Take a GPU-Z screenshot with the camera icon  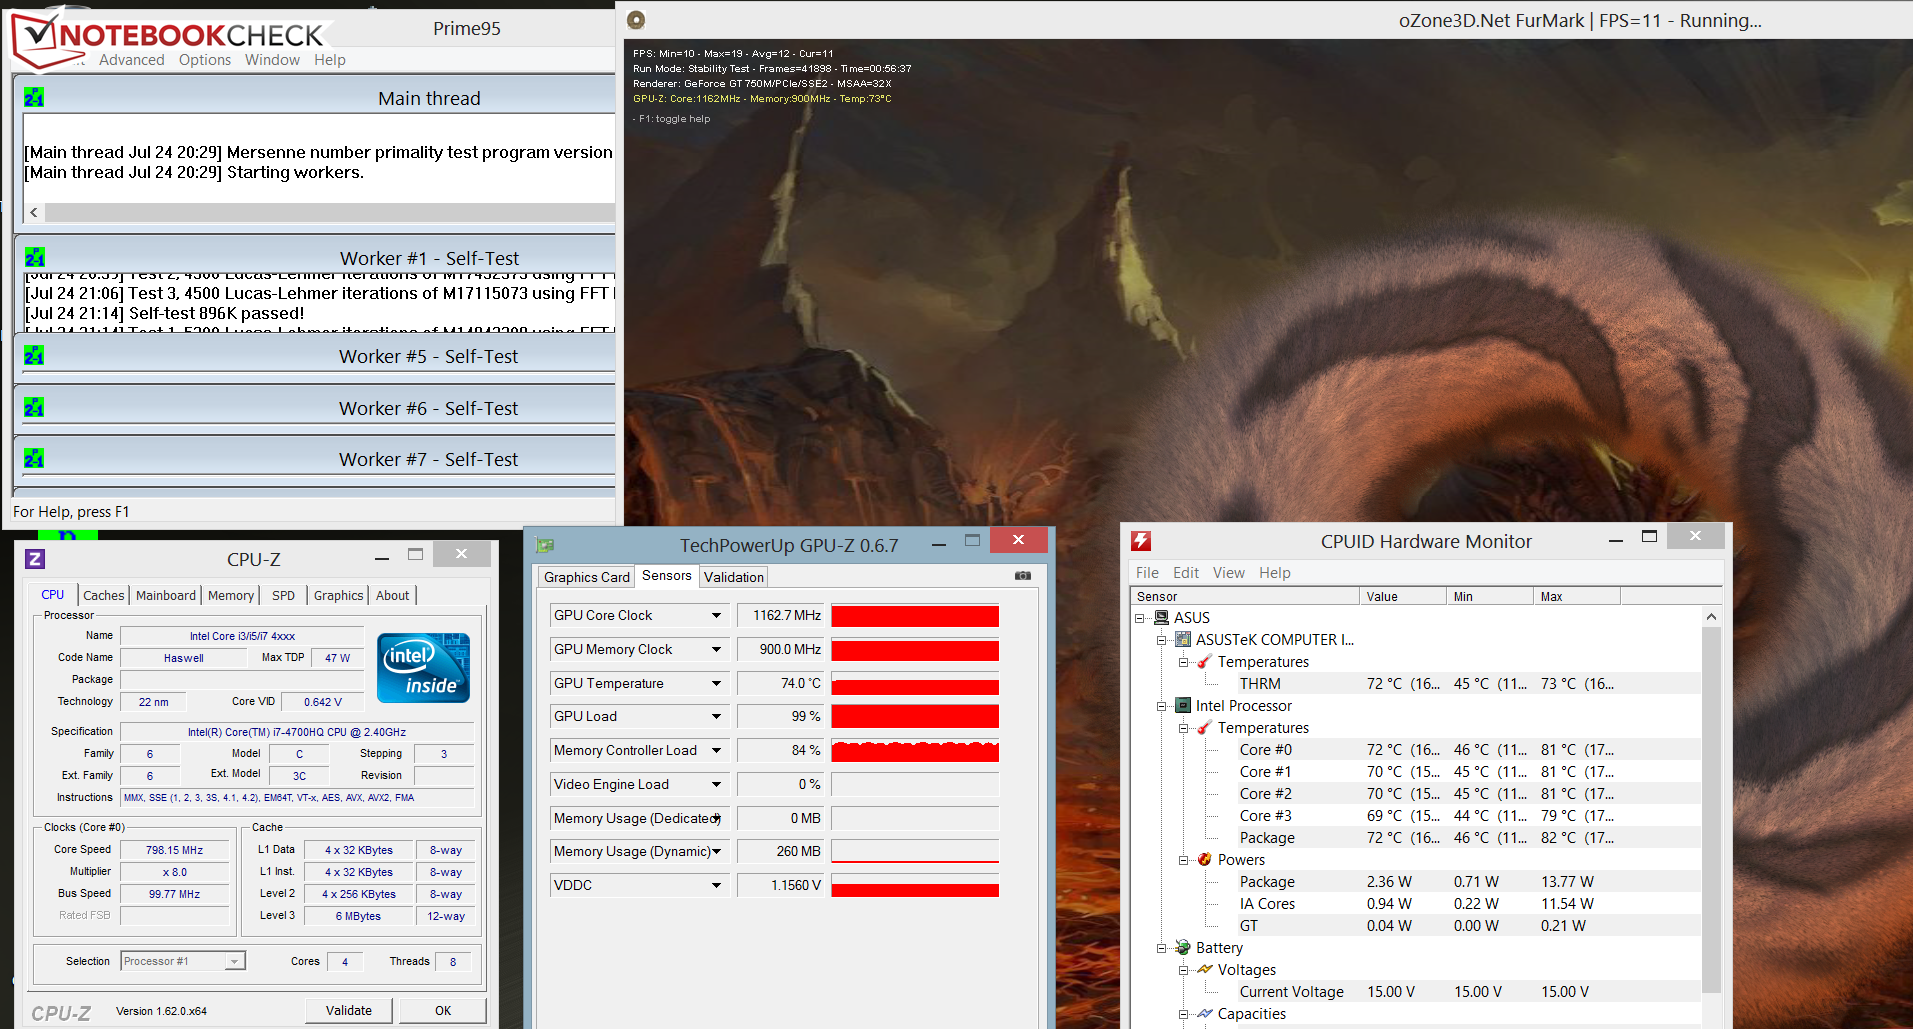[x=1022, y=576]
